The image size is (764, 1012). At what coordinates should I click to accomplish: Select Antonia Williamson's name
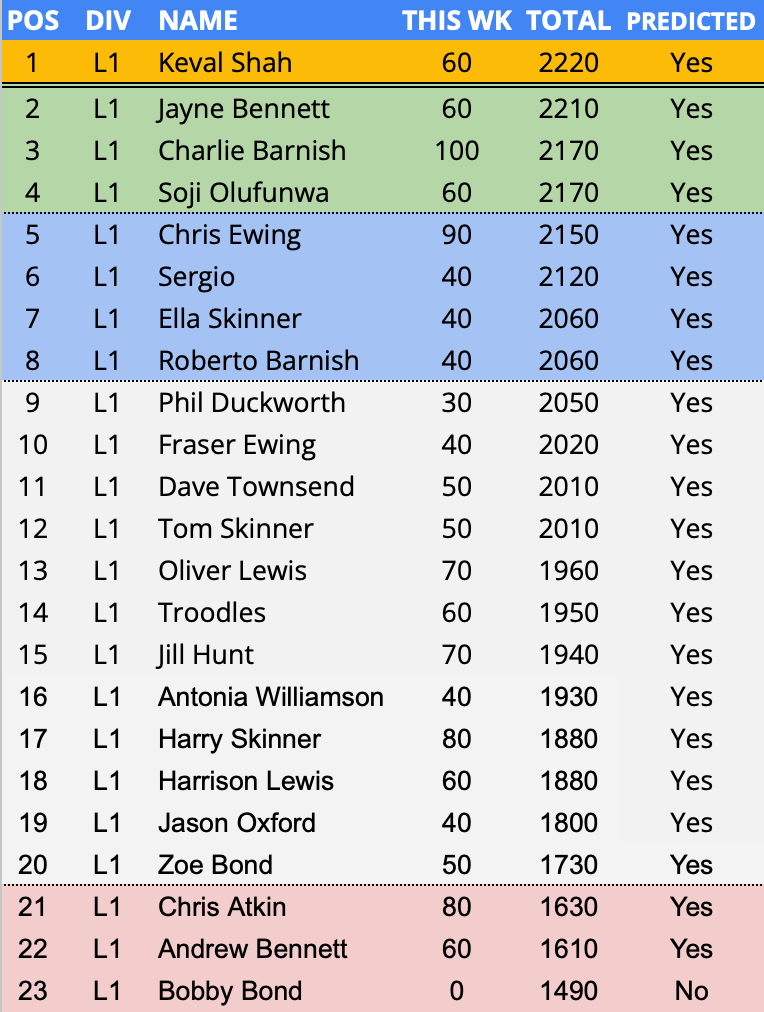[270, 697]
